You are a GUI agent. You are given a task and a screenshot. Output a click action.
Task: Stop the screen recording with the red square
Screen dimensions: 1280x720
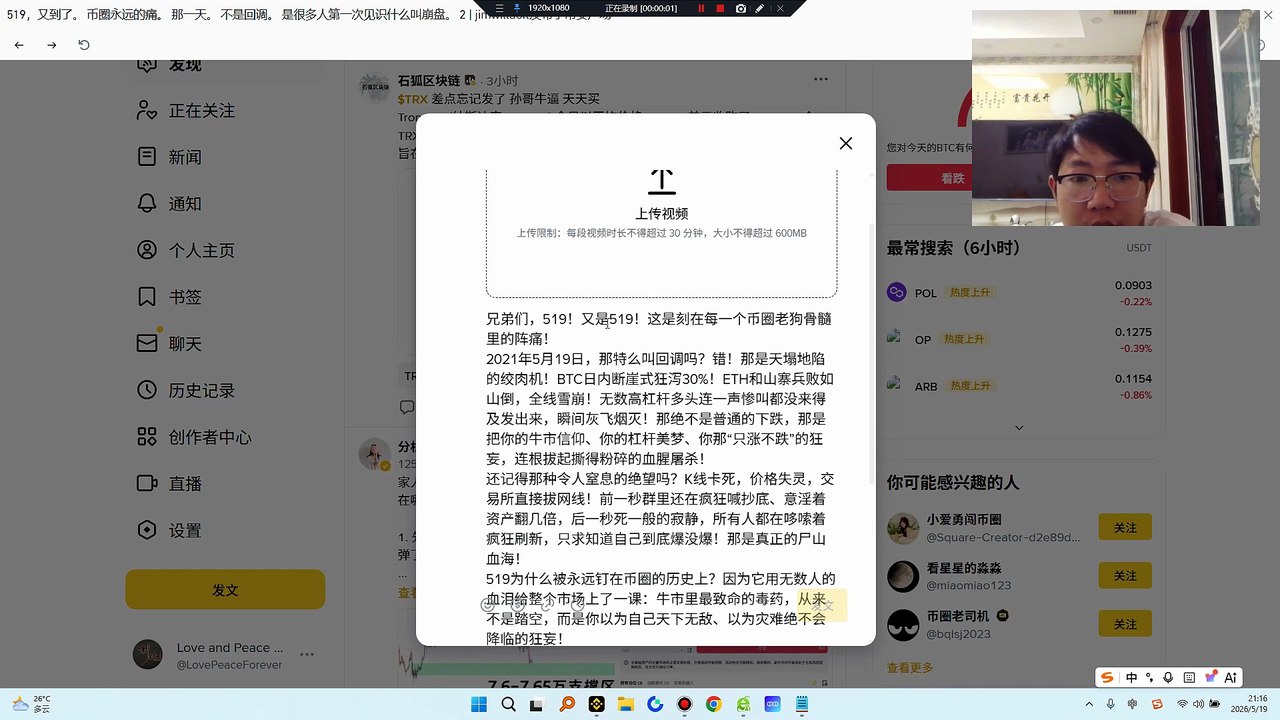(720, 8)
